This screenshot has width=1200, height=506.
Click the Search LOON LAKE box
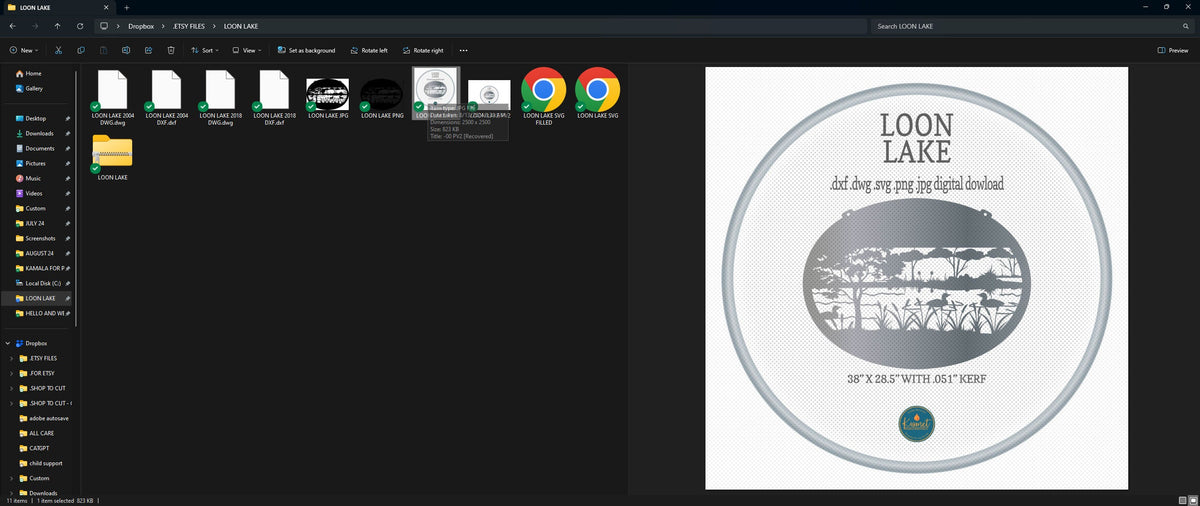point(1031,26)
